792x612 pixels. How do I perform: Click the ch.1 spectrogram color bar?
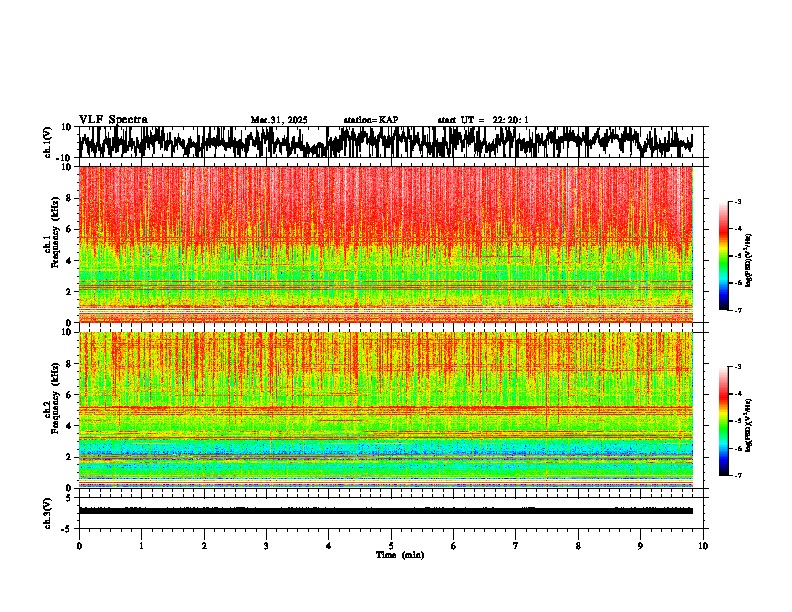coord(723,256)
